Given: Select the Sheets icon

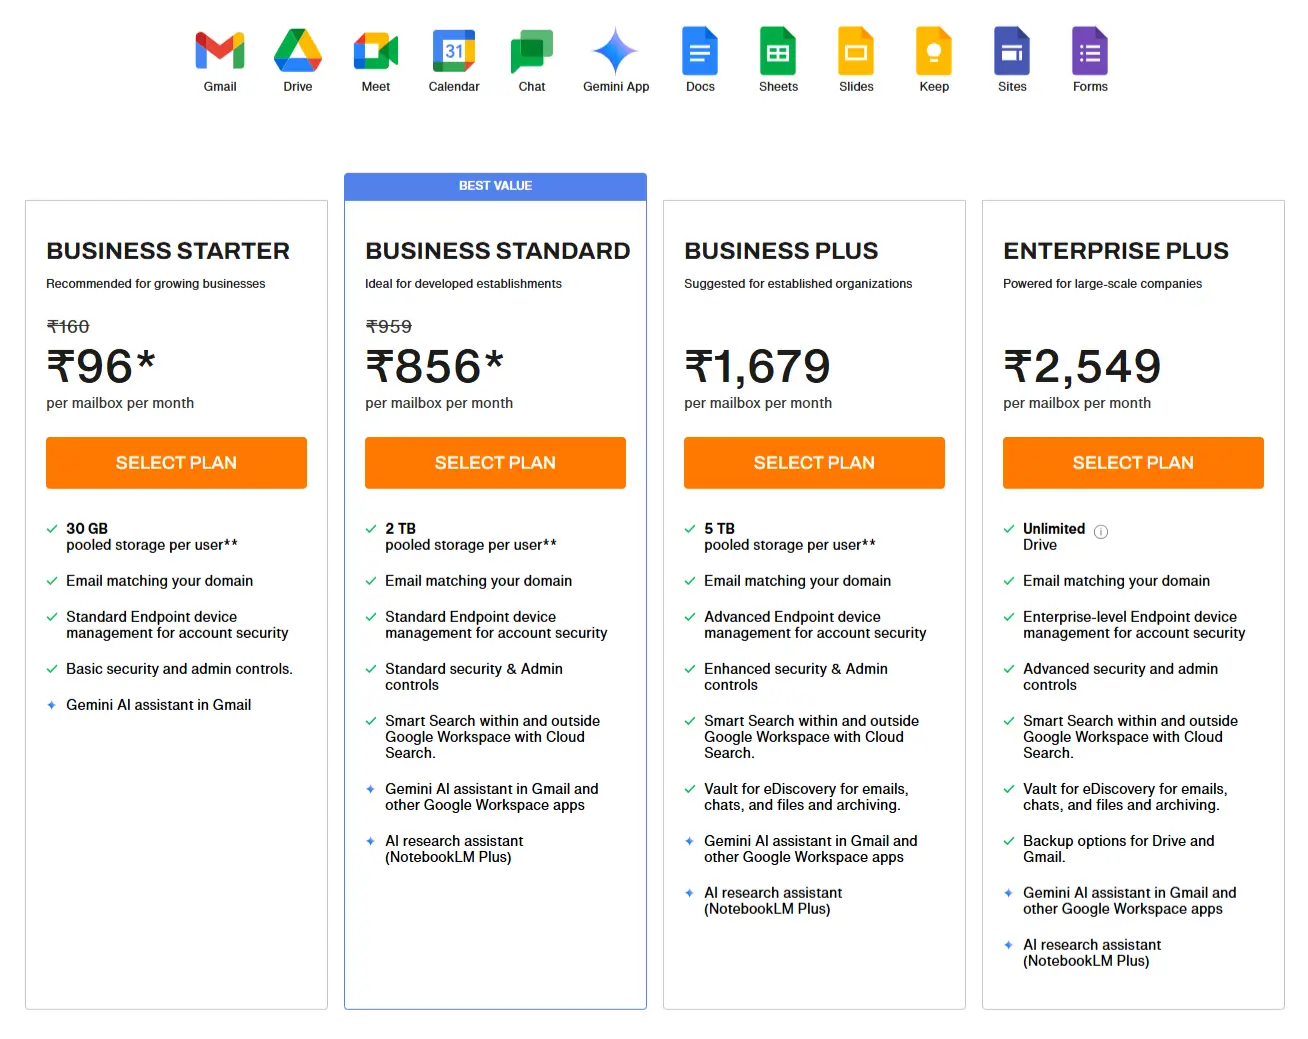Looking at the screenshot, I should [777, 48].
